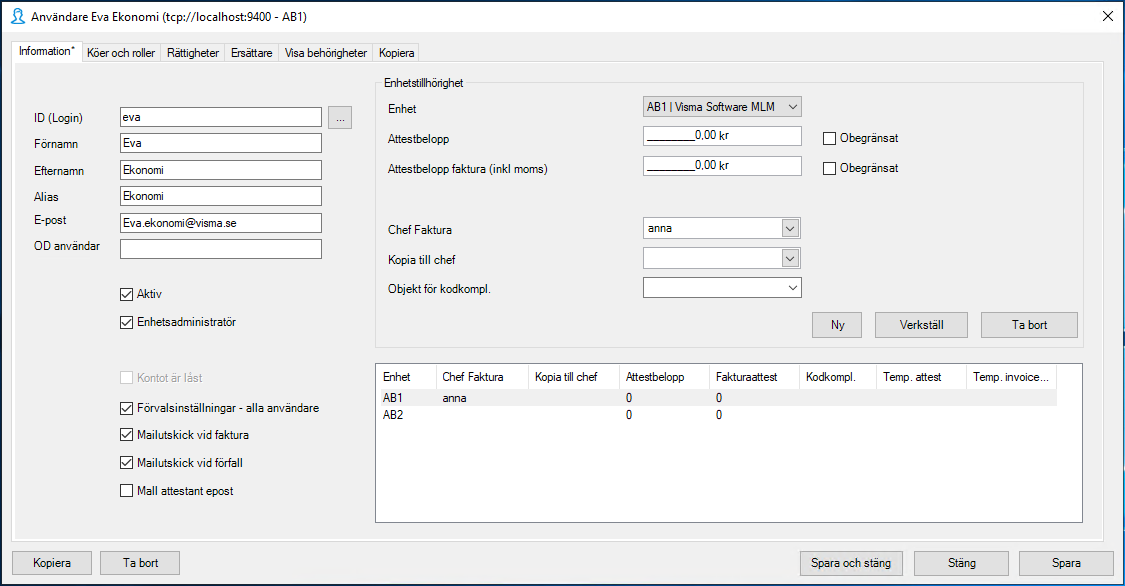
Task: Expand the Kopia till chef dropdown
Action: (790, 258)
